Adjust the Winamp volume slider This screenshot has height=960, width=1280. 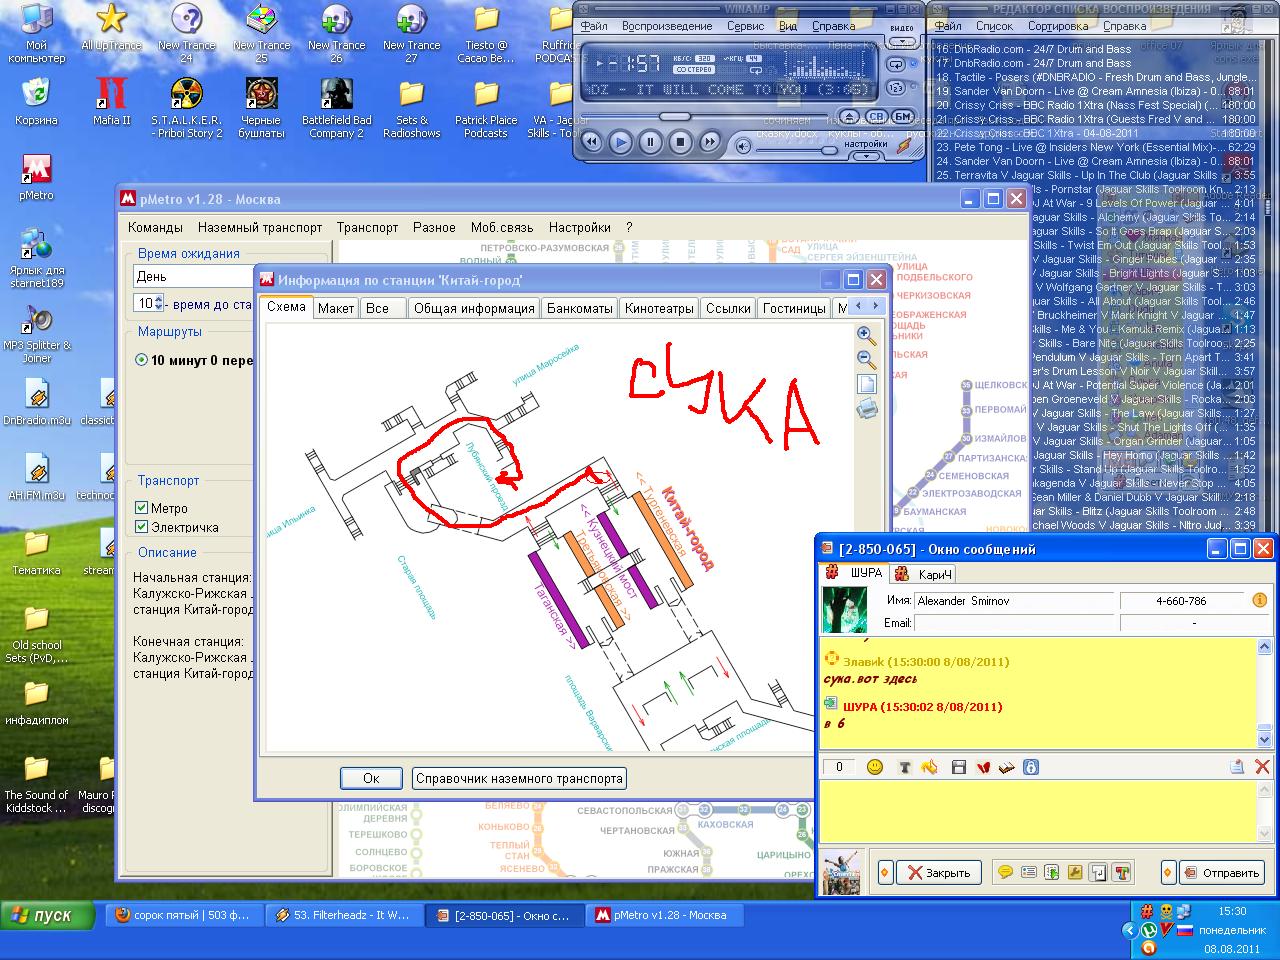click(829, 150)
